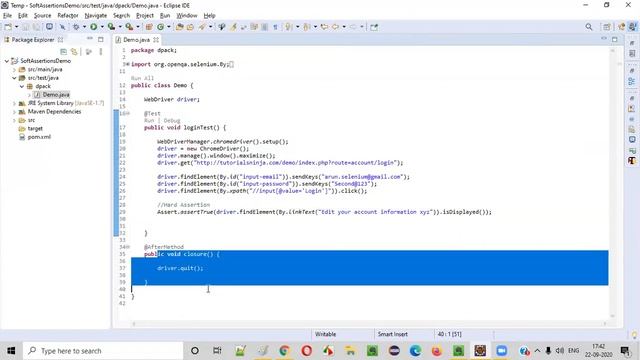640x360 pixels.
Task: Open the Navigate menu
Action: (96, 16)
